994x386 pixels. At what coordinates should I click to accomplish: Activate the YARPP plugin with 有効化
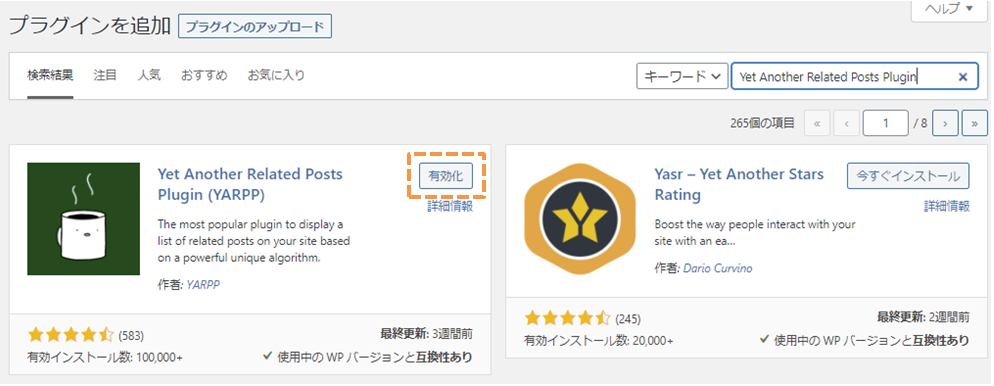click(446, 176)
